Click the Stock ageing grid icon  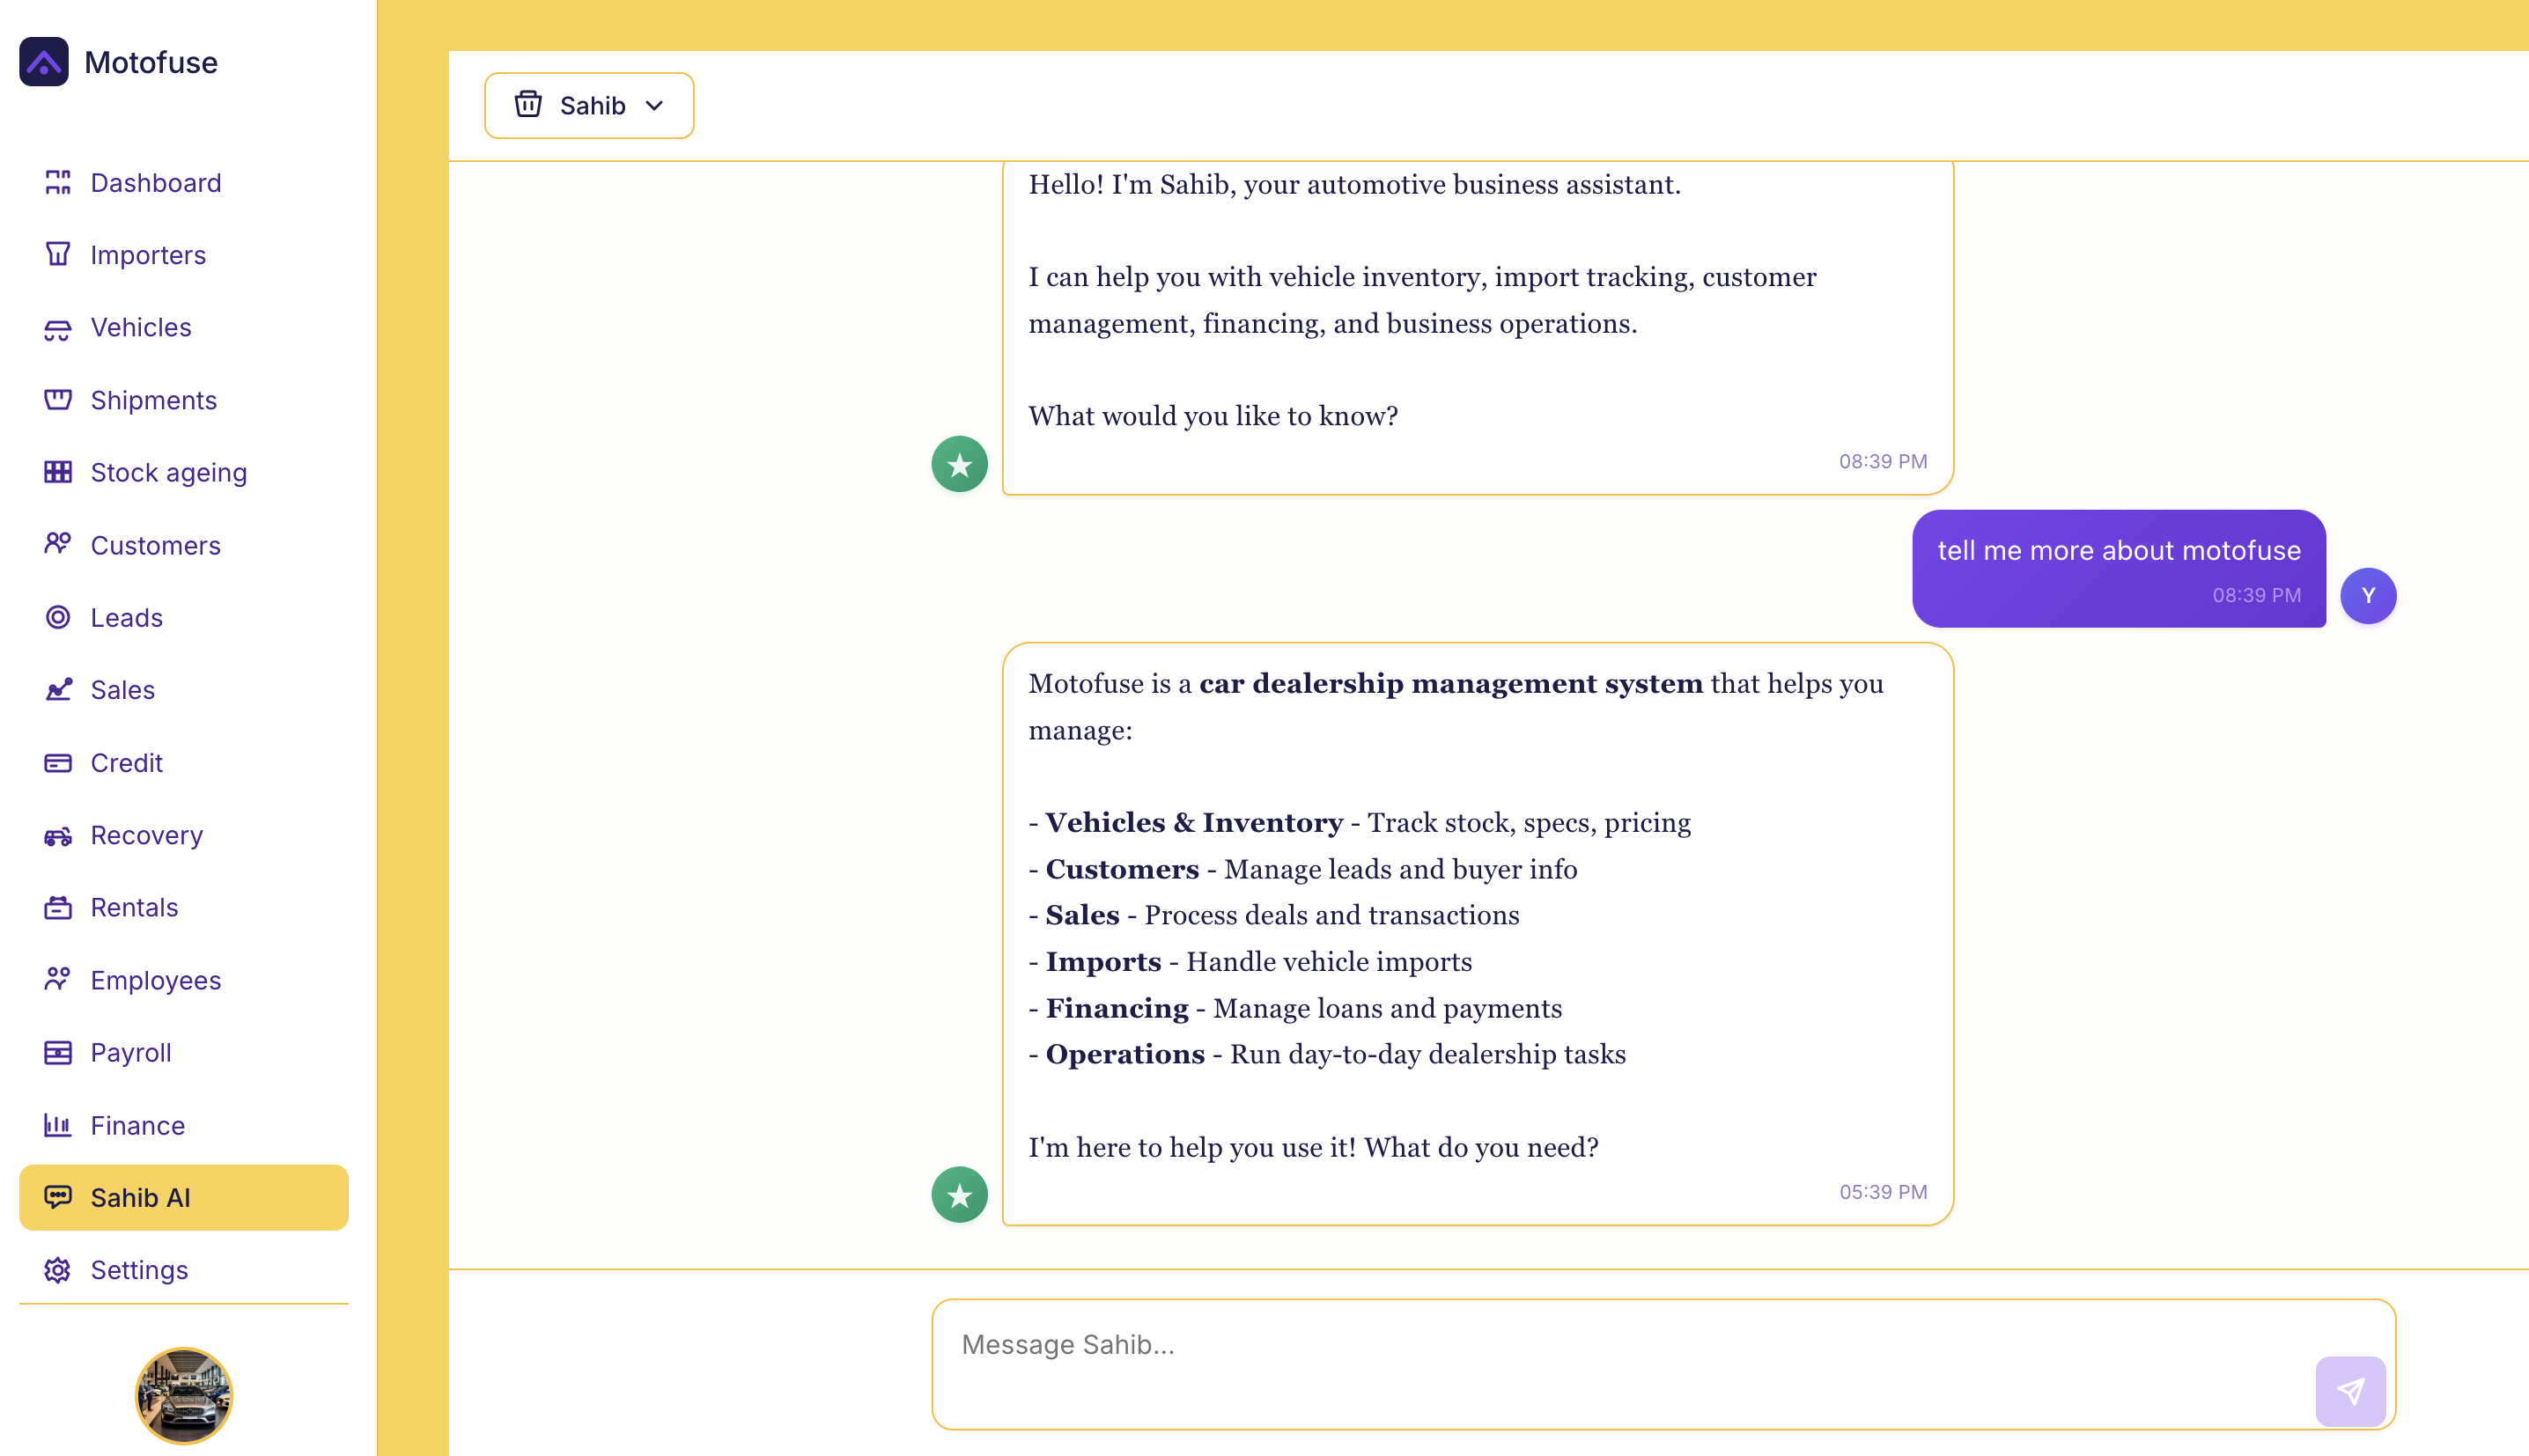pos(58,472)
